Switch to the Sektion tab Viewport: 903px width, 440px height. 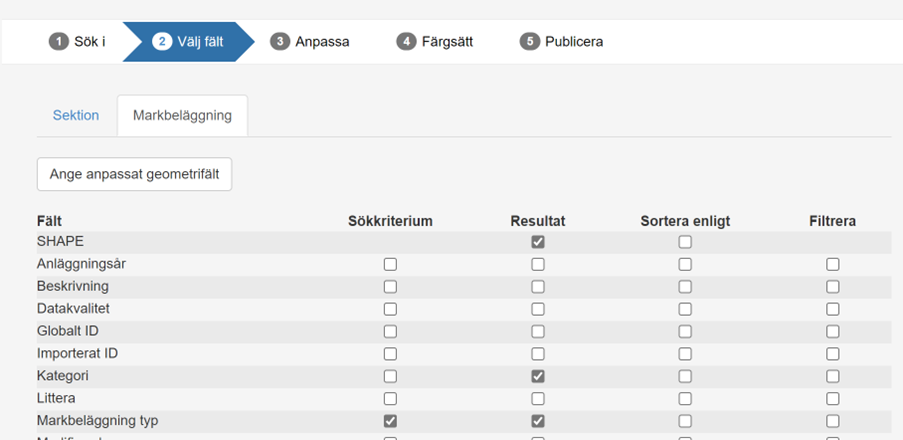coord(76,115)
